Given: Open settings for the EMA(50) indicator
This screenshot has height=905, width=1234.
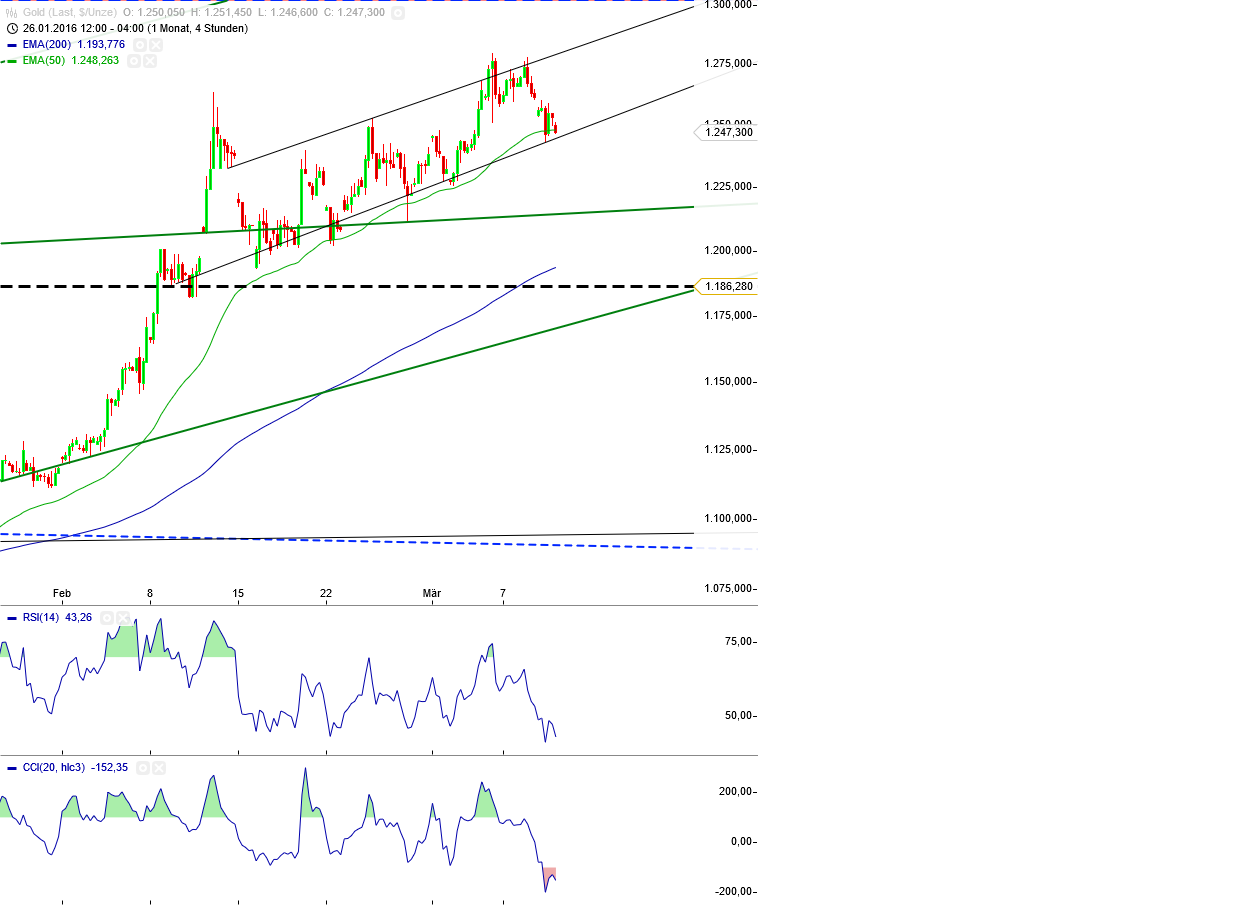Looking at the screenshot, I should [x=134, y=61].
